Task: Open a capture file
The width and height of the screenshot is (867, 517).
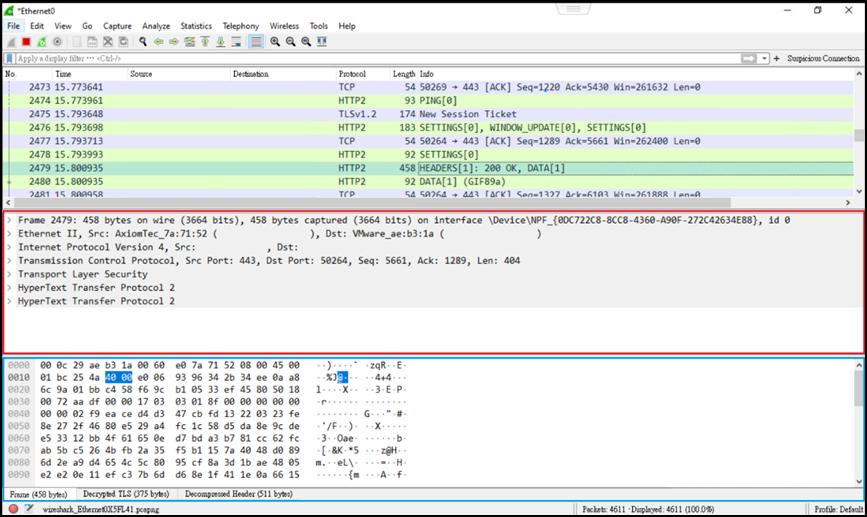Action: (x=77, y=42)
